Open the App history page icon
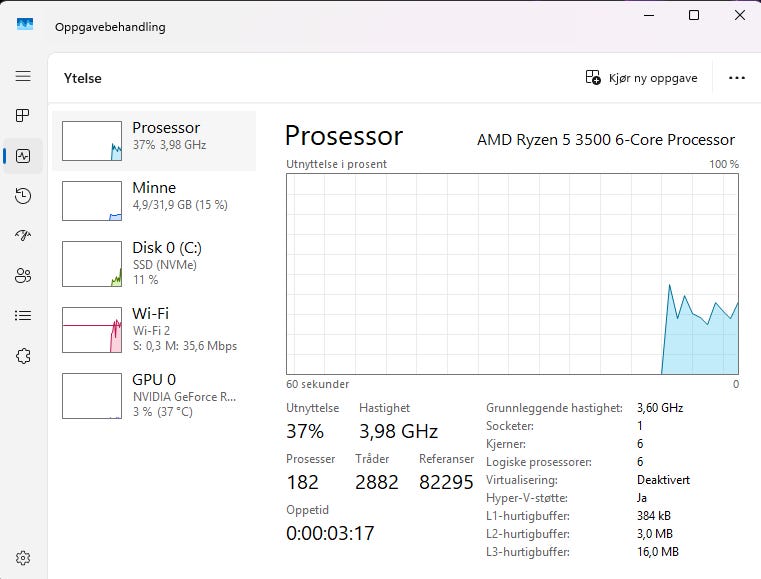Screen dimensions: 761x579 click(x=23, y=196)
